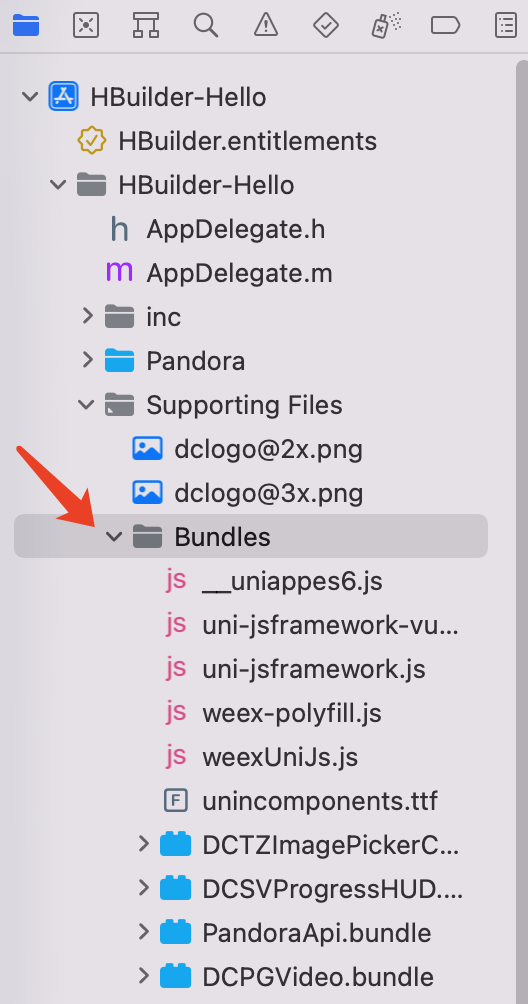
Task: Expand PandoraApi.bundle disclosure arrow
Action: click(144, 932)
